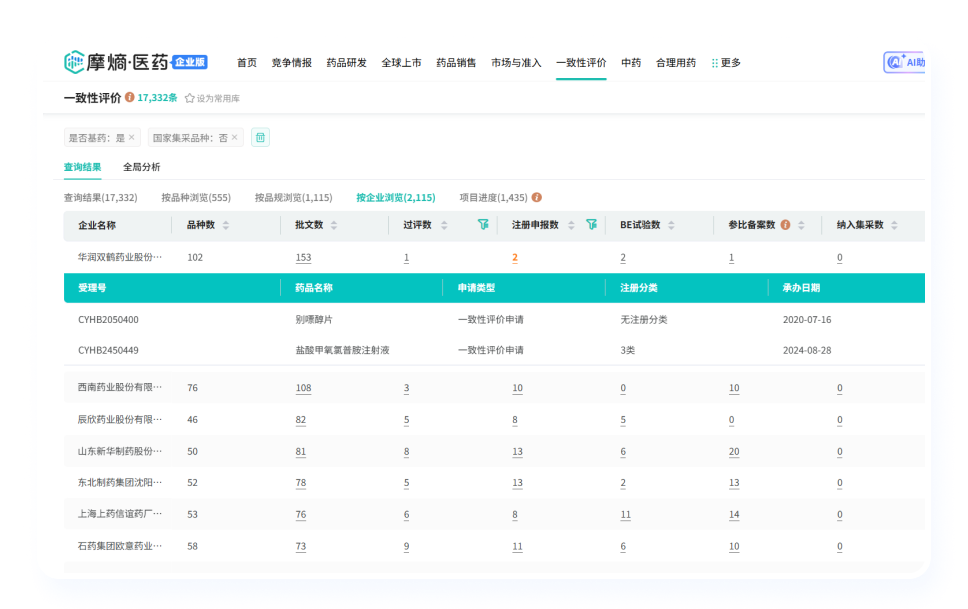Open the 合理用药 menu

point(676,63)
